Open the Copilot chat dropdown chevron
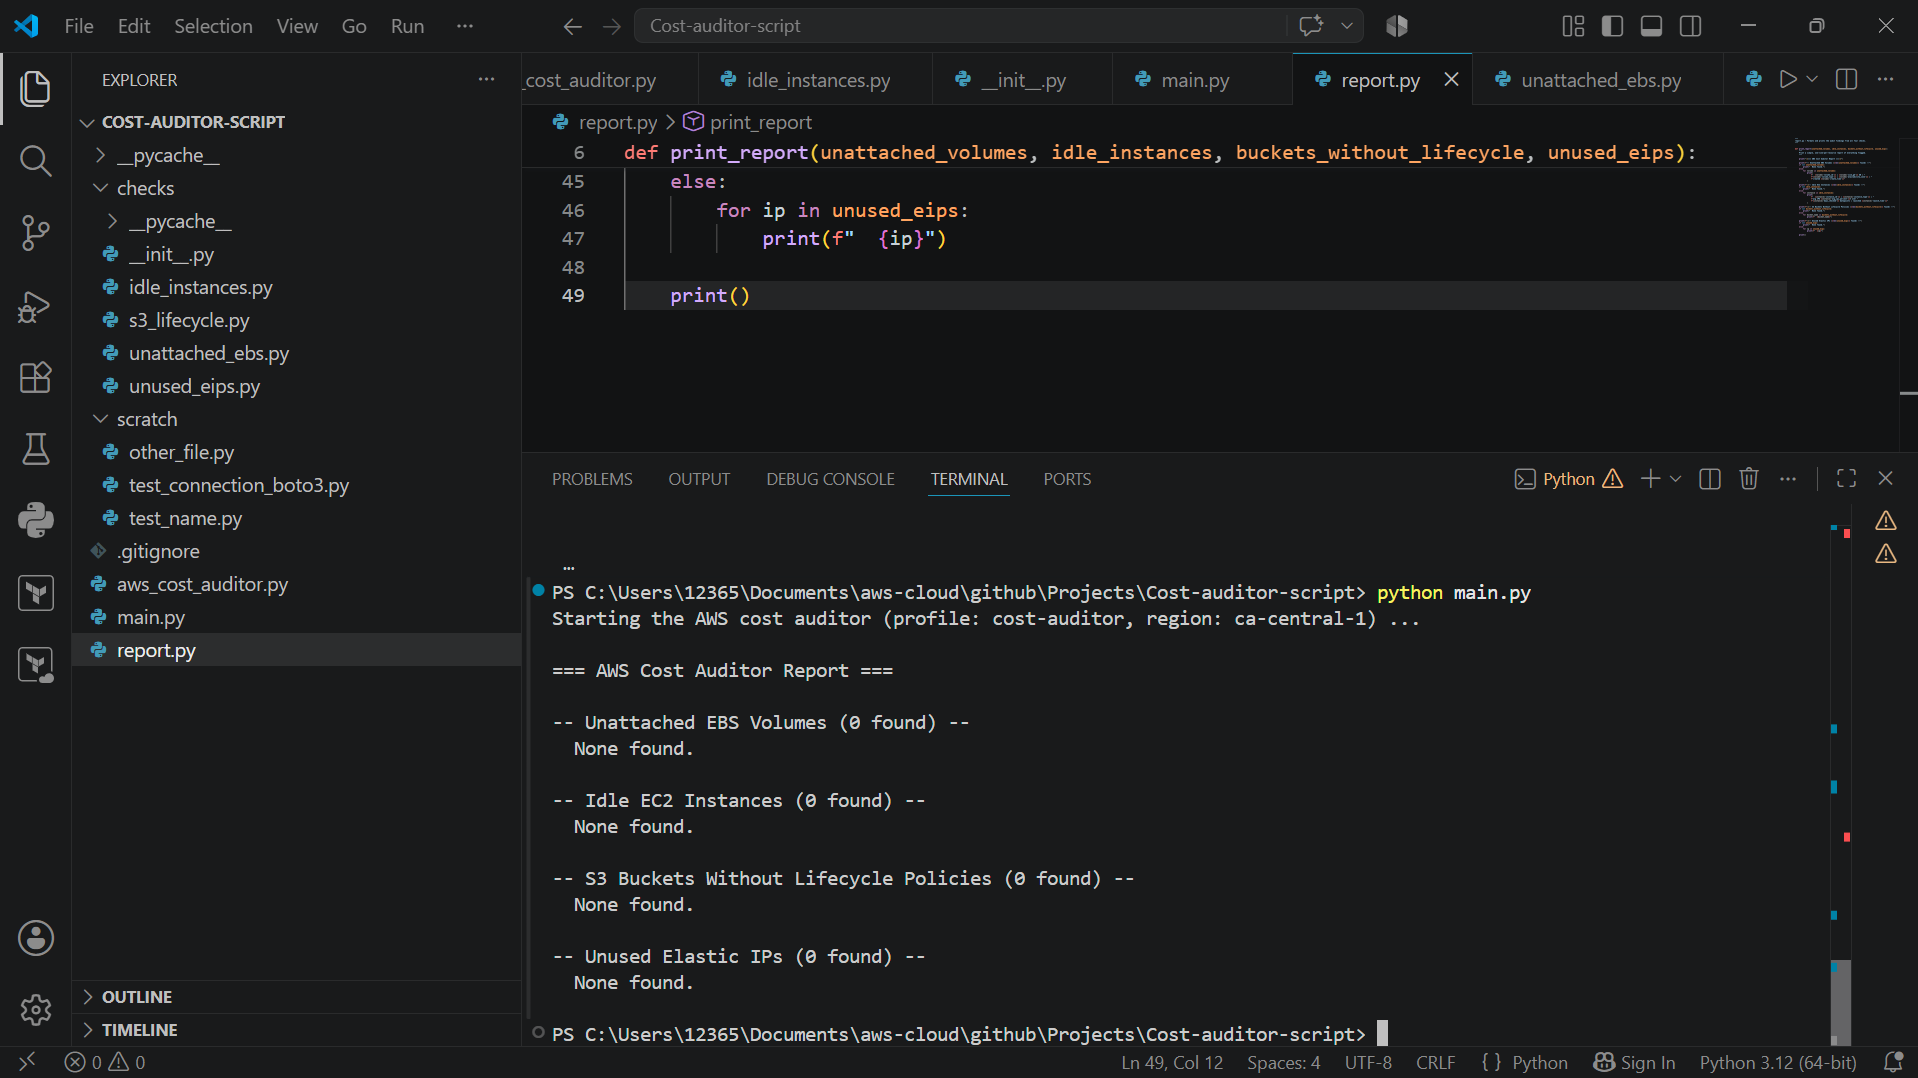The width and height of the screenshot is (1918, 1078). (x=1347, y=26)
